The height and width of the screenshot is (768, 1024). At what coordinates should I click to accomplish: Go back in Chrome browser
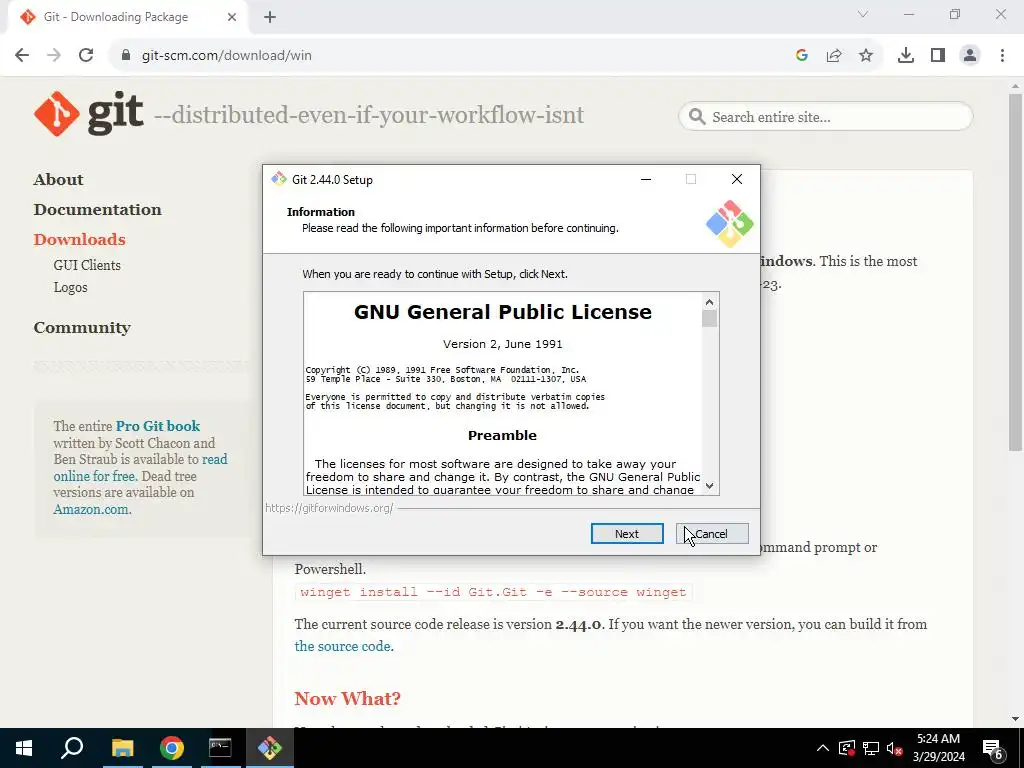click(22, 56)
